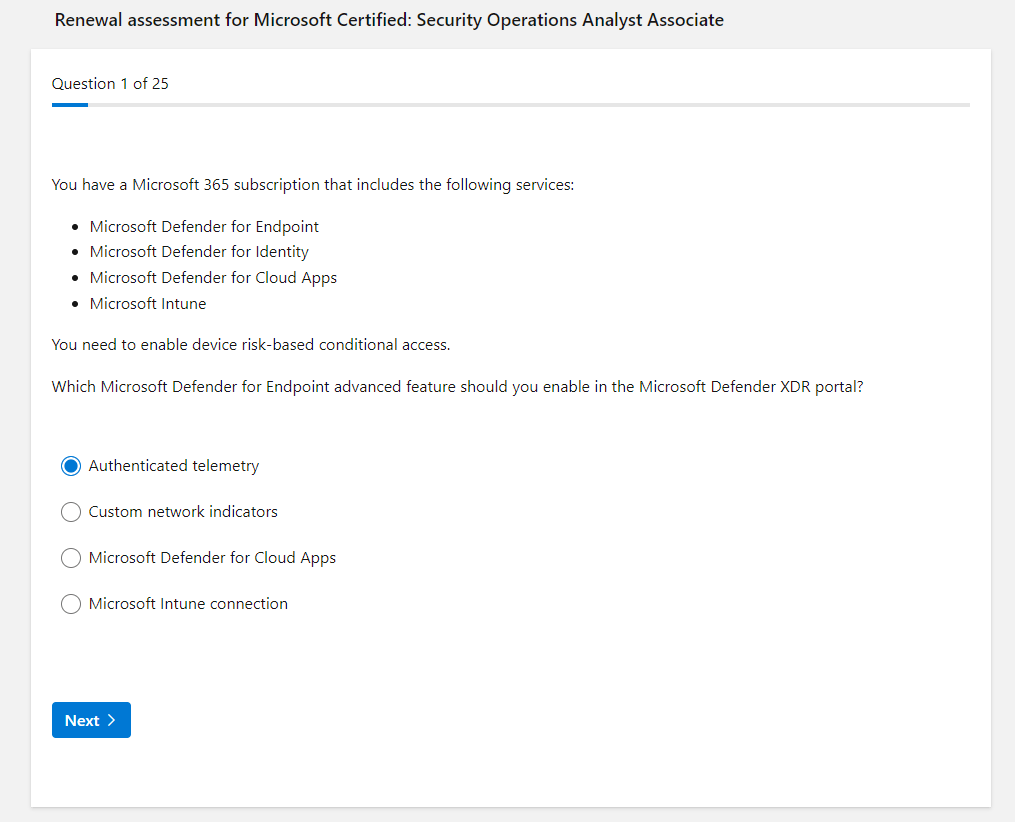Click the "Microsoft Intune" bulleted list item
The image size is (1015, 822).
[x=148, y=304]
